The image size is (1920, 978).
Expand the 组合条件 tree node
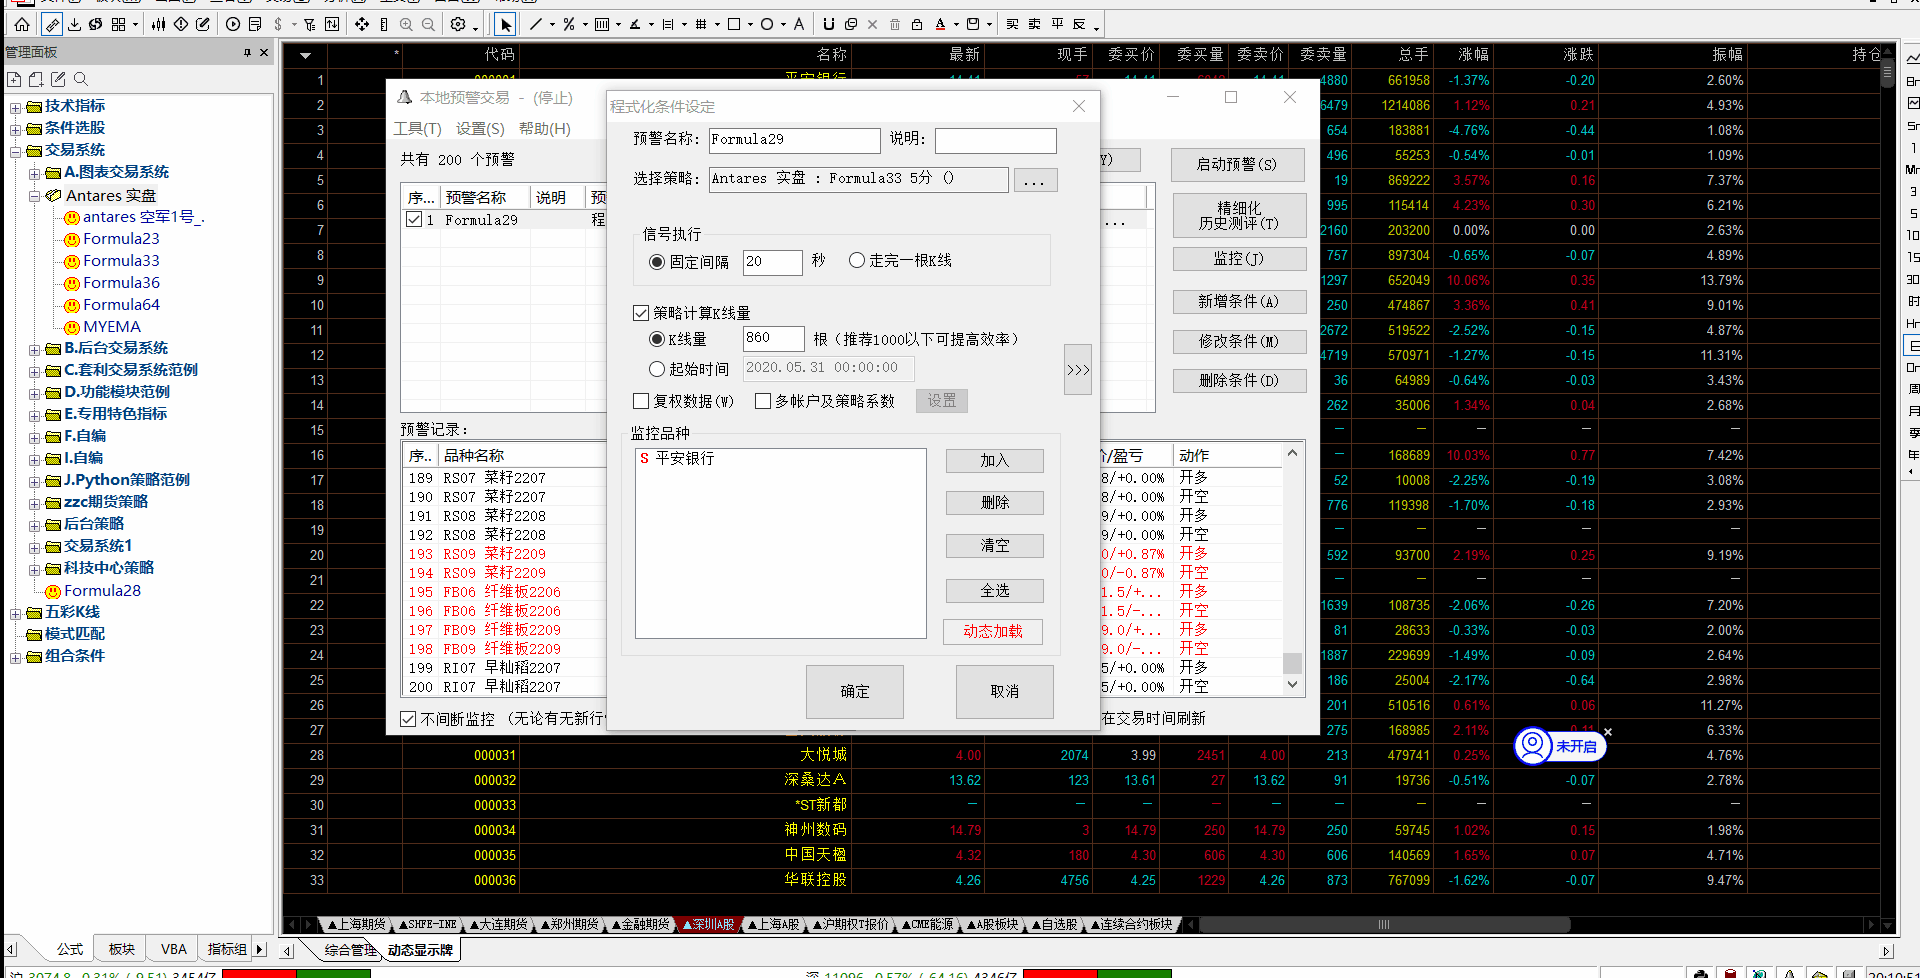click(15, 658)
